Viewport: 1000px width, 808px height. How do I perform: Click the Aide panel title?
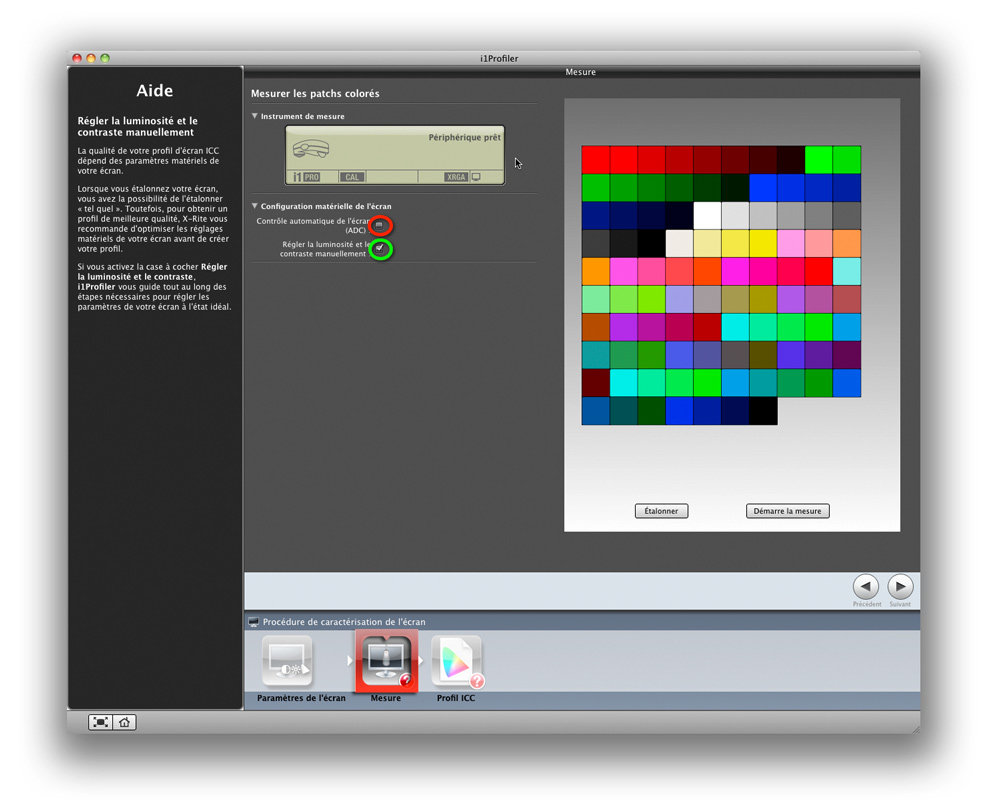154,91
